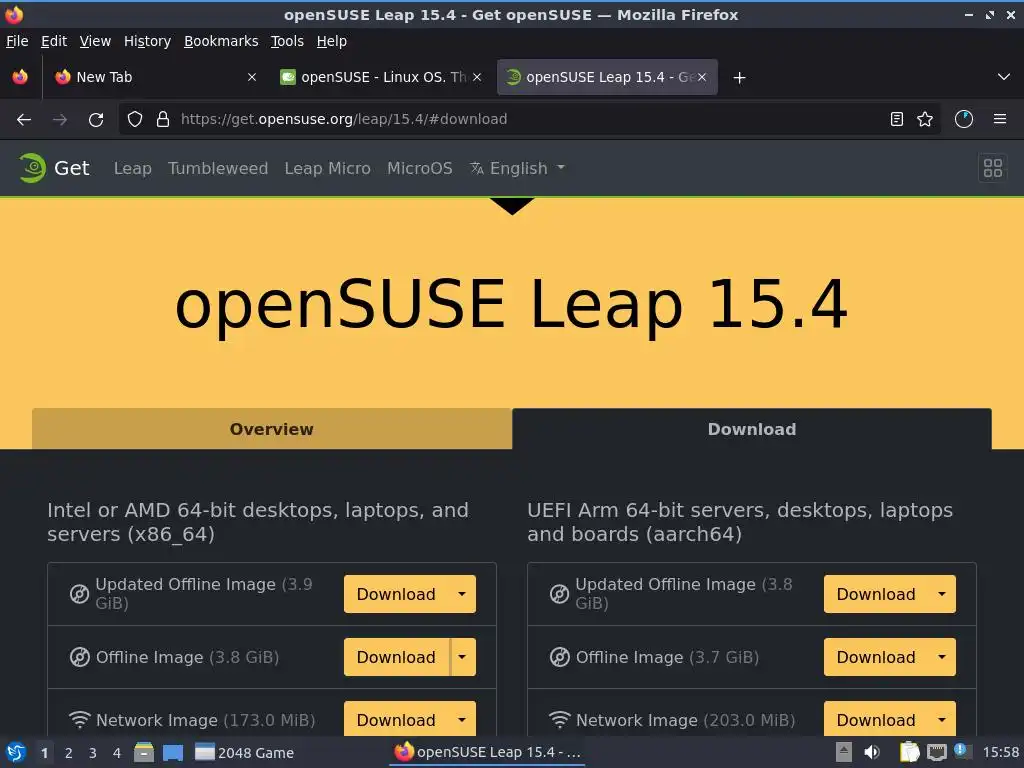
Task: Download x86_64 Updated Offline Image 3.9 GiB
Action: click(396, 594)
